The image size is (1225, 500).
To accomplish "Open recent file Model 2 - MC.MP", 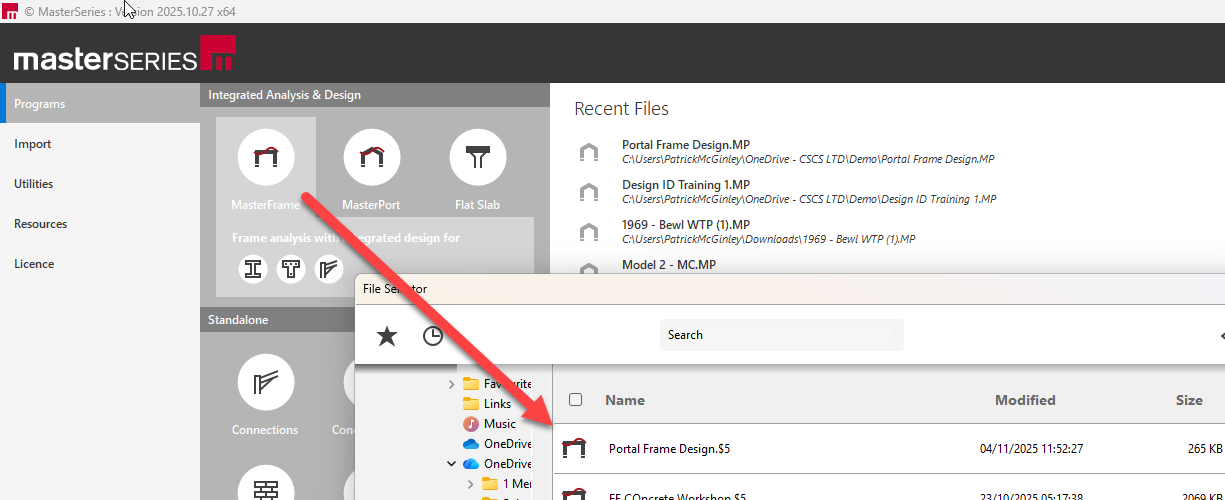I will [669, 264].
